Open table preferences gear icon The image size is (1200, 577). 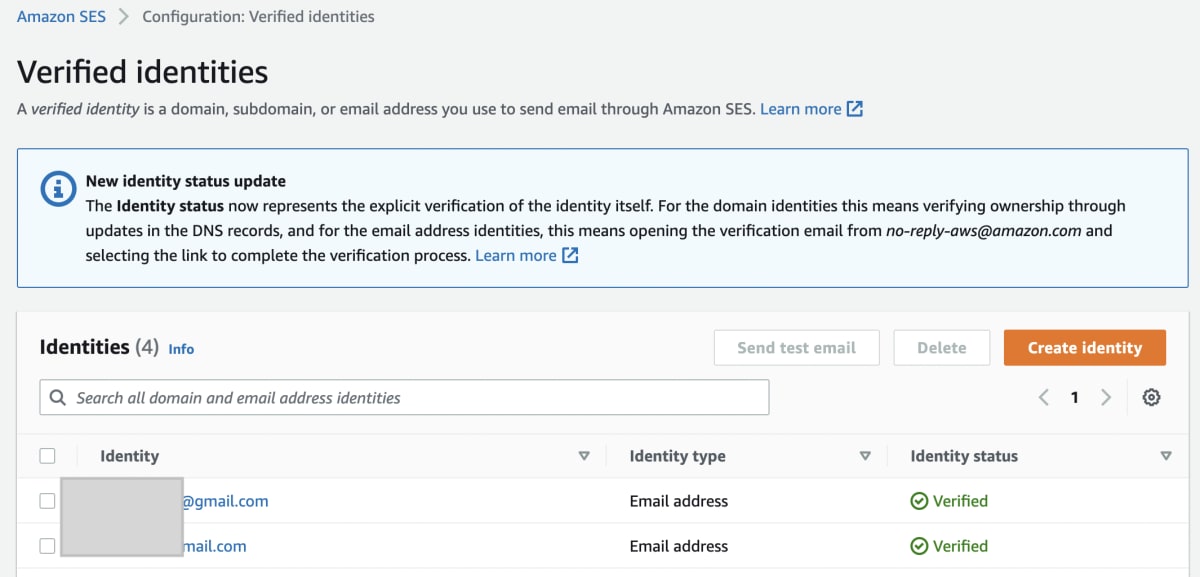coord(1151,398)
